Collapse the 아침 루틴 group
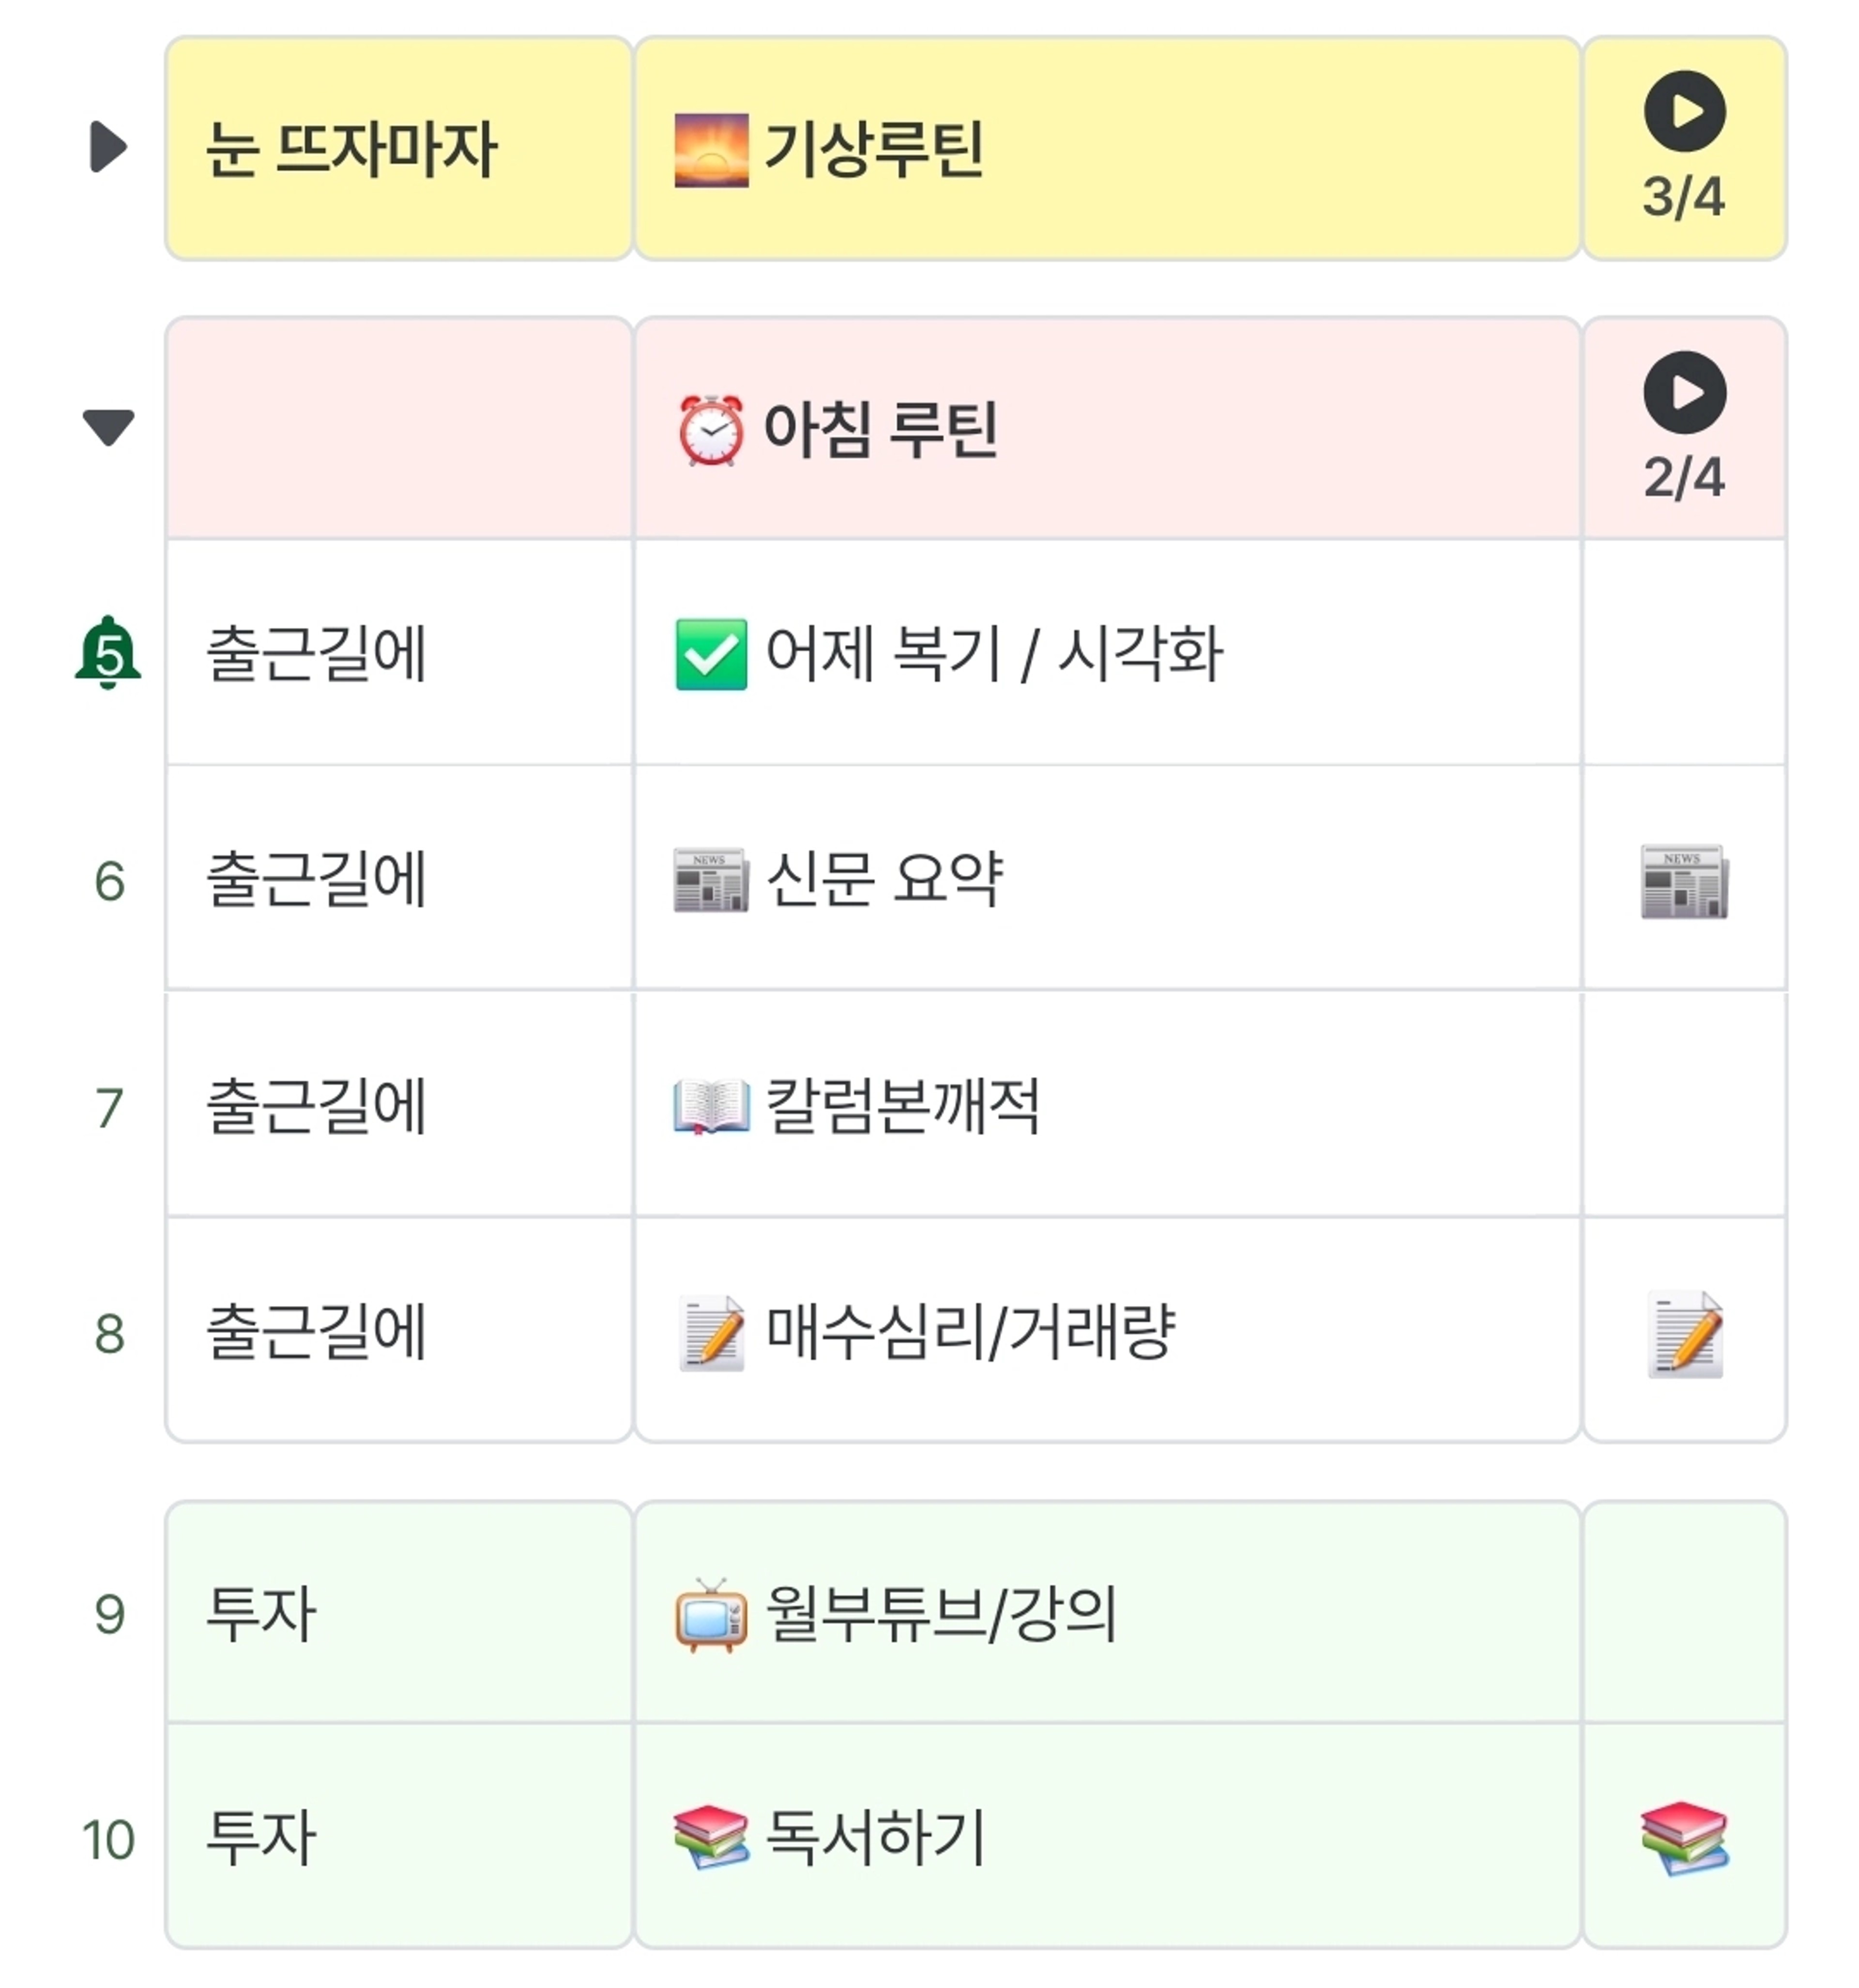1859x1988 pixels. 108,427
